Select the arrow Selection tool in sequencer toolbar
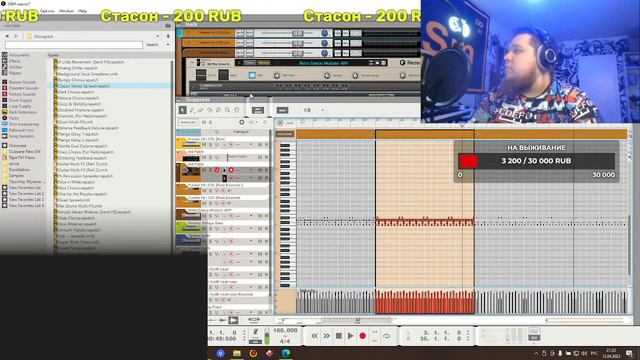 tap(182, 110)
